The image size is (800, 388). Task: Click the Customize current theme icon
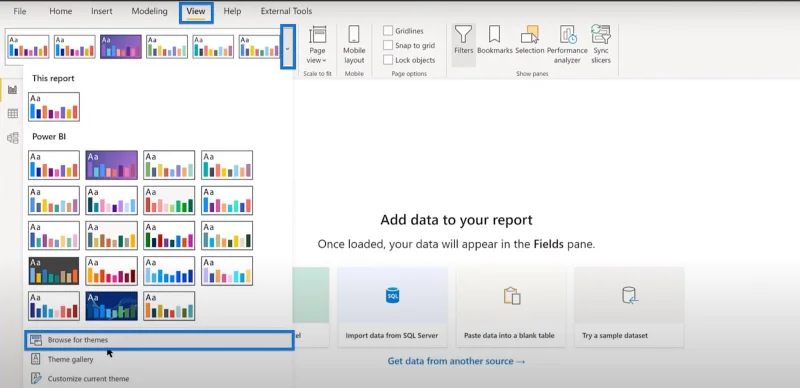click(36, 379)
